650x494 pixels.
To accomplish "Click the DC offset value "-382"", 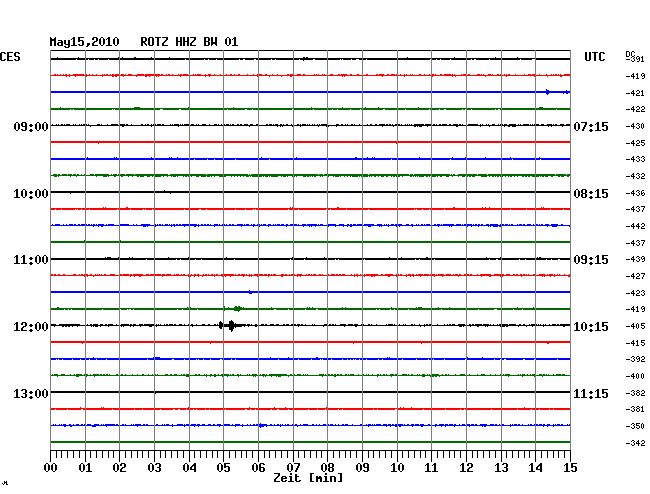I will (635, 393).
